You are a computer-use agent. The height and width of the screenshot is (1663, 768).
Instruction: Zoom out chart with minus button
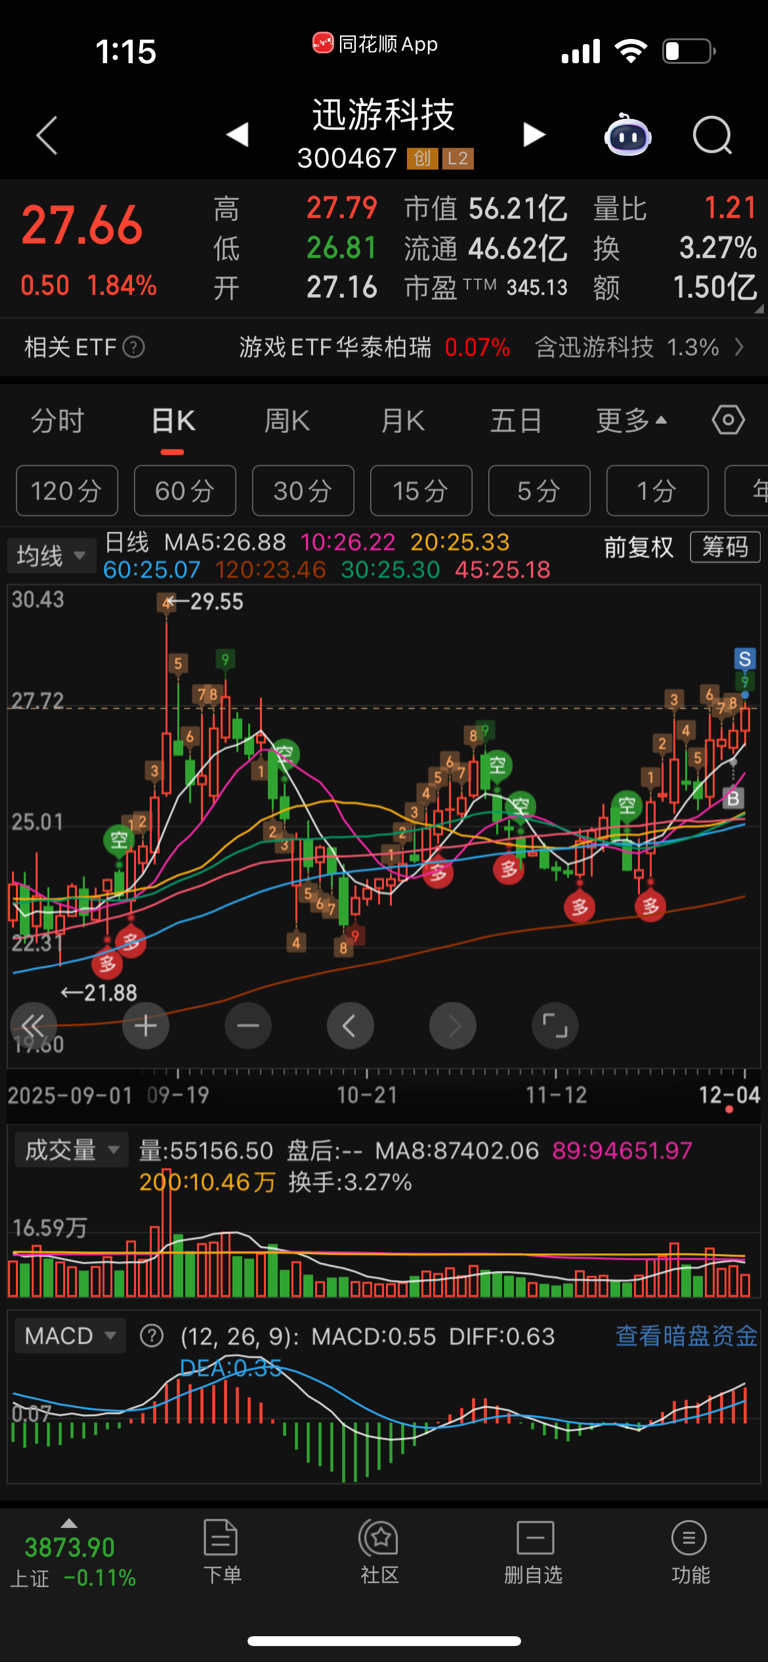click(x=248, y=1026)
